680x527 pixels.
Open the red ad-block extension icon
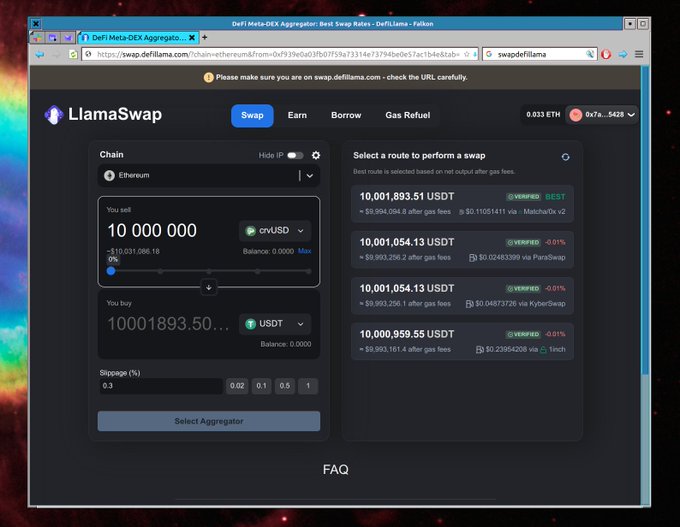click(606, 54)
